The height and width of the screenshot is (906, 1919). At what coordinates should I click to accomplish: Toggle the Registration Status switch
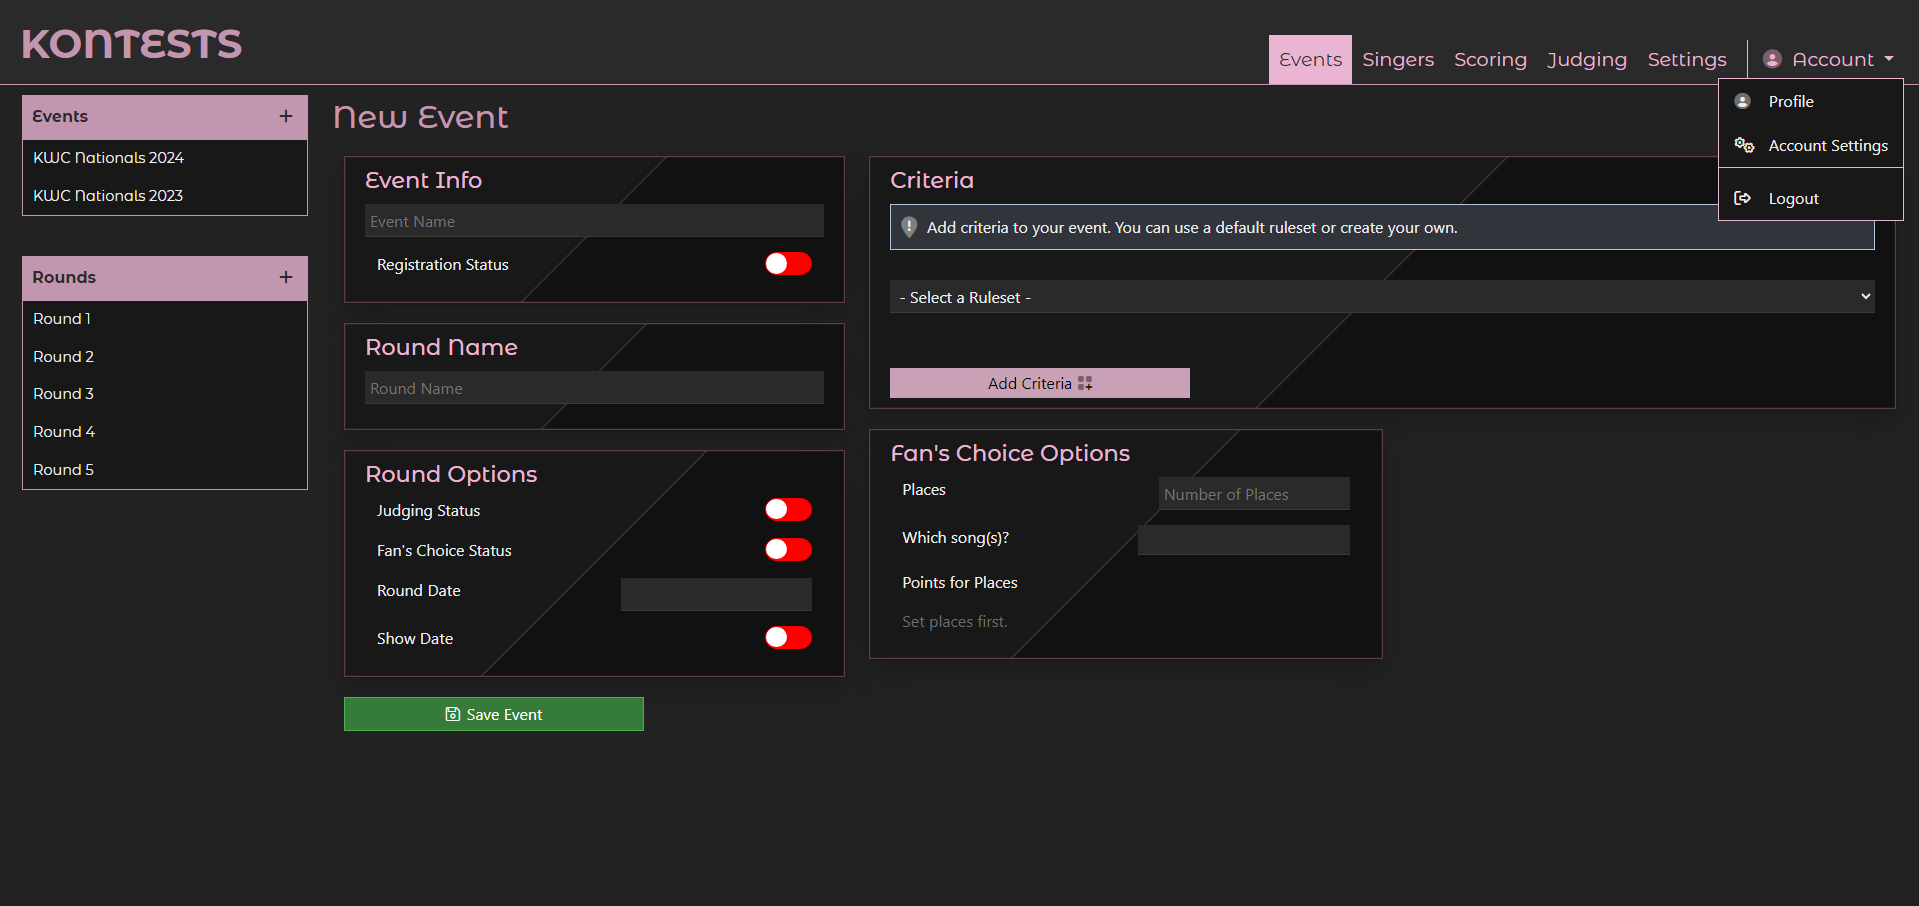point(788,264)
